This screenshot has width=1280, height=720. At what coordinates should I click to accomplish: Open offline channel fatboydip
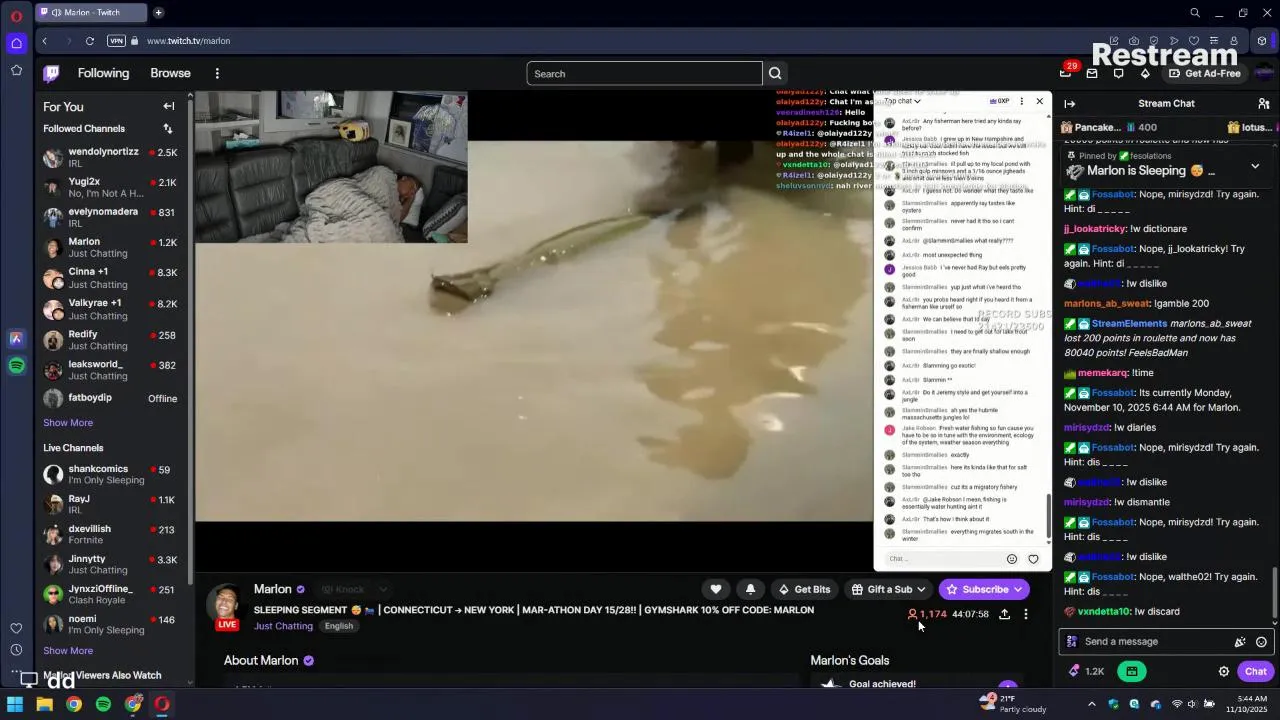click(110, 399)
